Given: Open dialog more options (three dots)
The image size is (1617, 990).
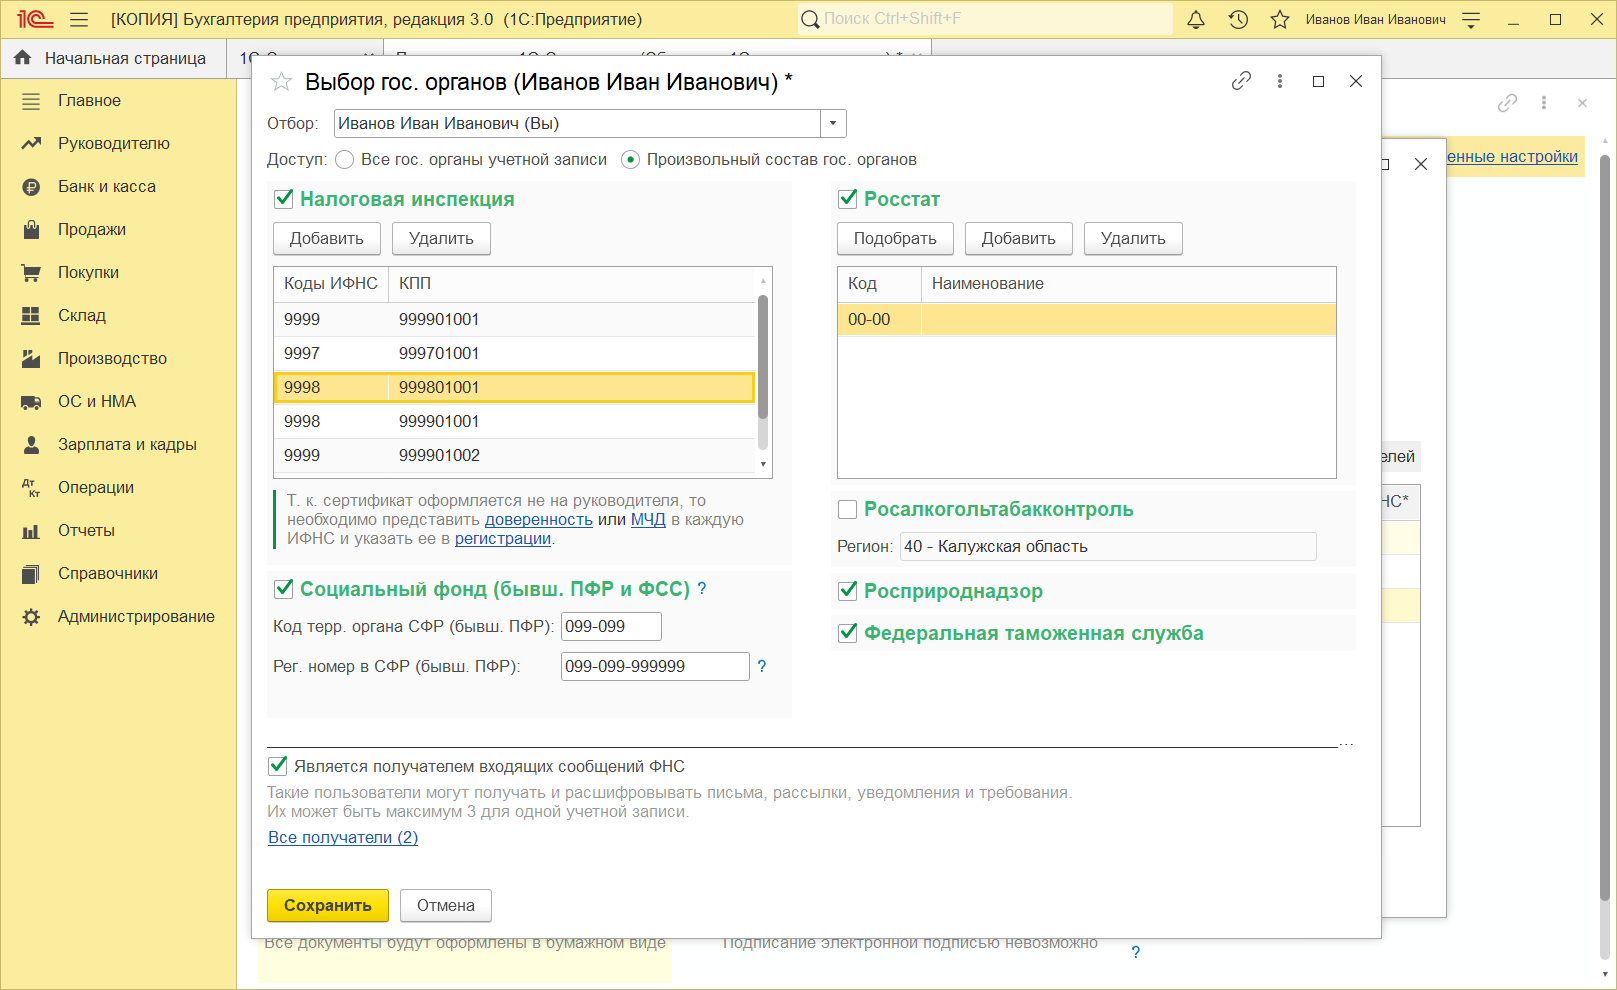Looking at the screenshot, I should [1280, 81].
